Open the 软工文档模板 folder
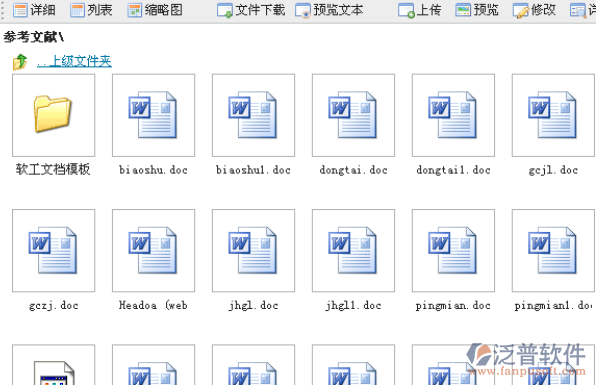596x387 pixels. 53,115
